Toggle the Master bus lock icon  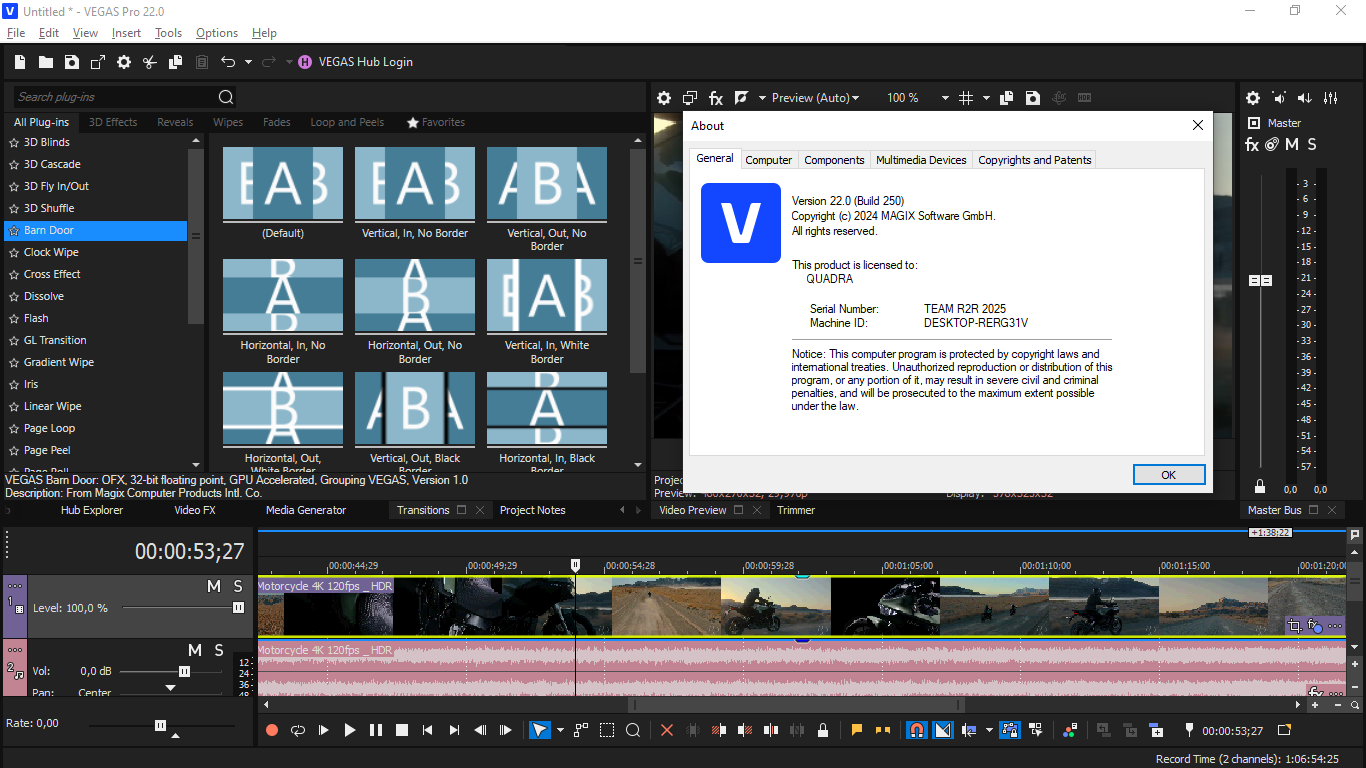click(1260, 487)
